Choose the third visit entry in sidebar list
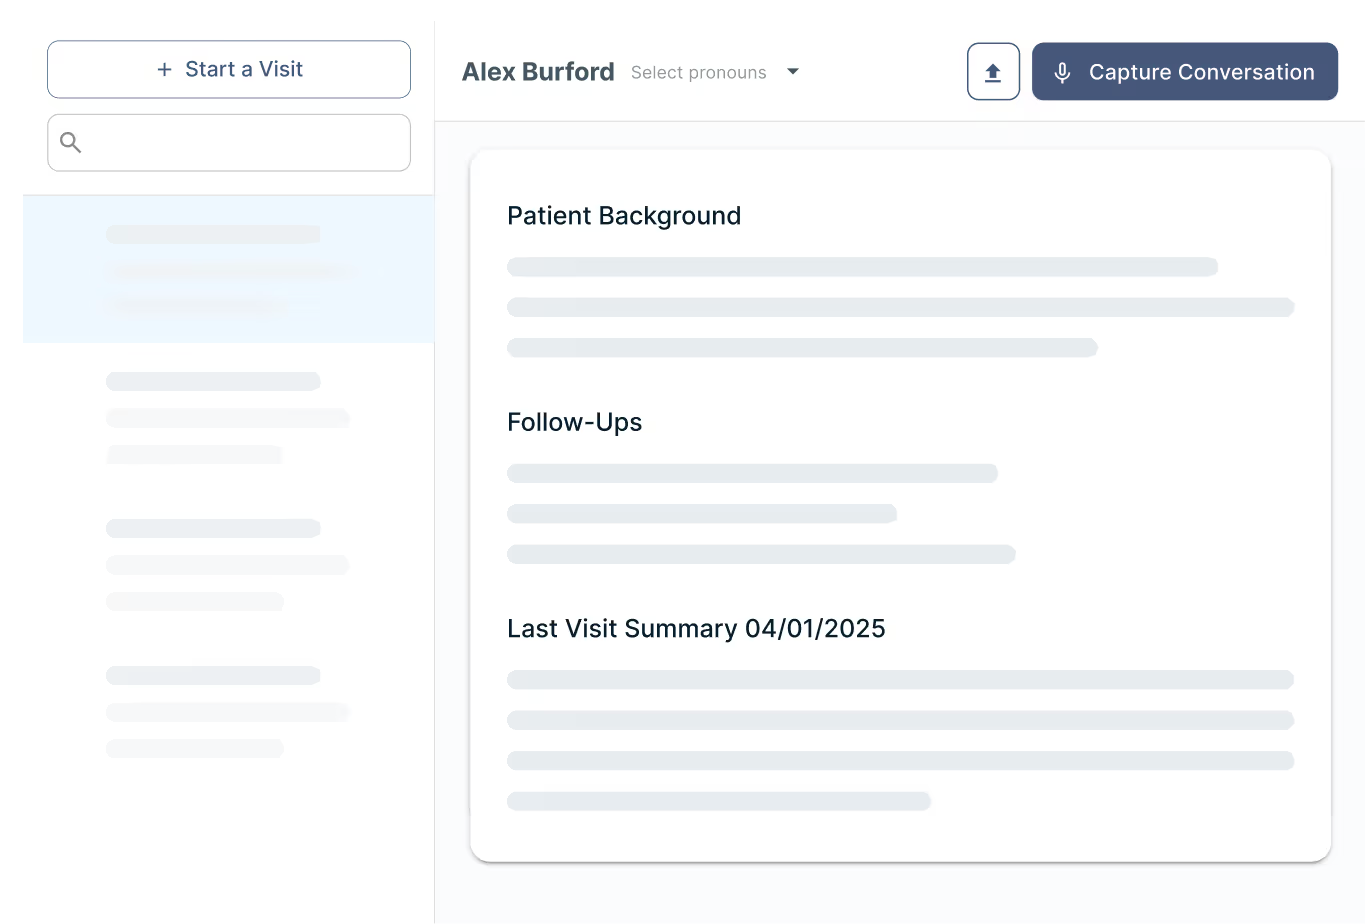This screenshot has height=924, width=1366. [228, 564]
